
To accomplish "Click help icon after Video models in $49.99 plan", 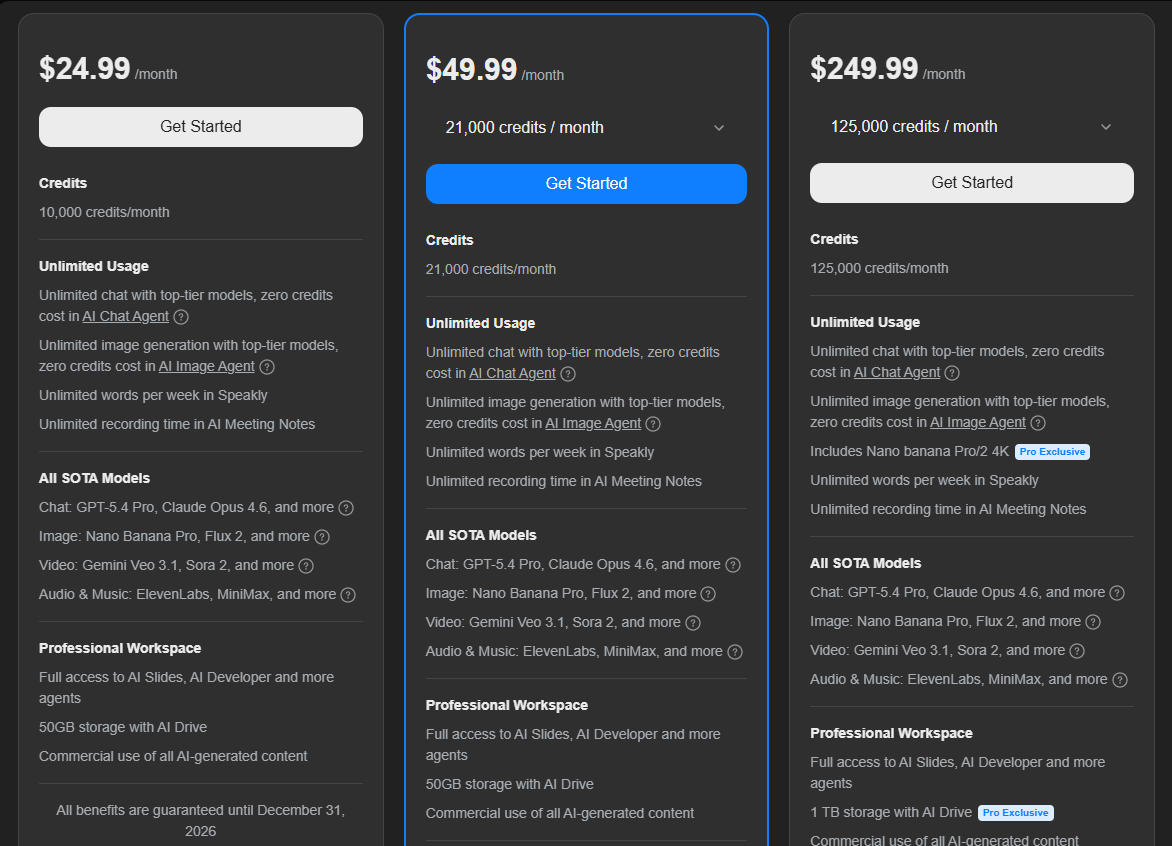I will (693, 623).
